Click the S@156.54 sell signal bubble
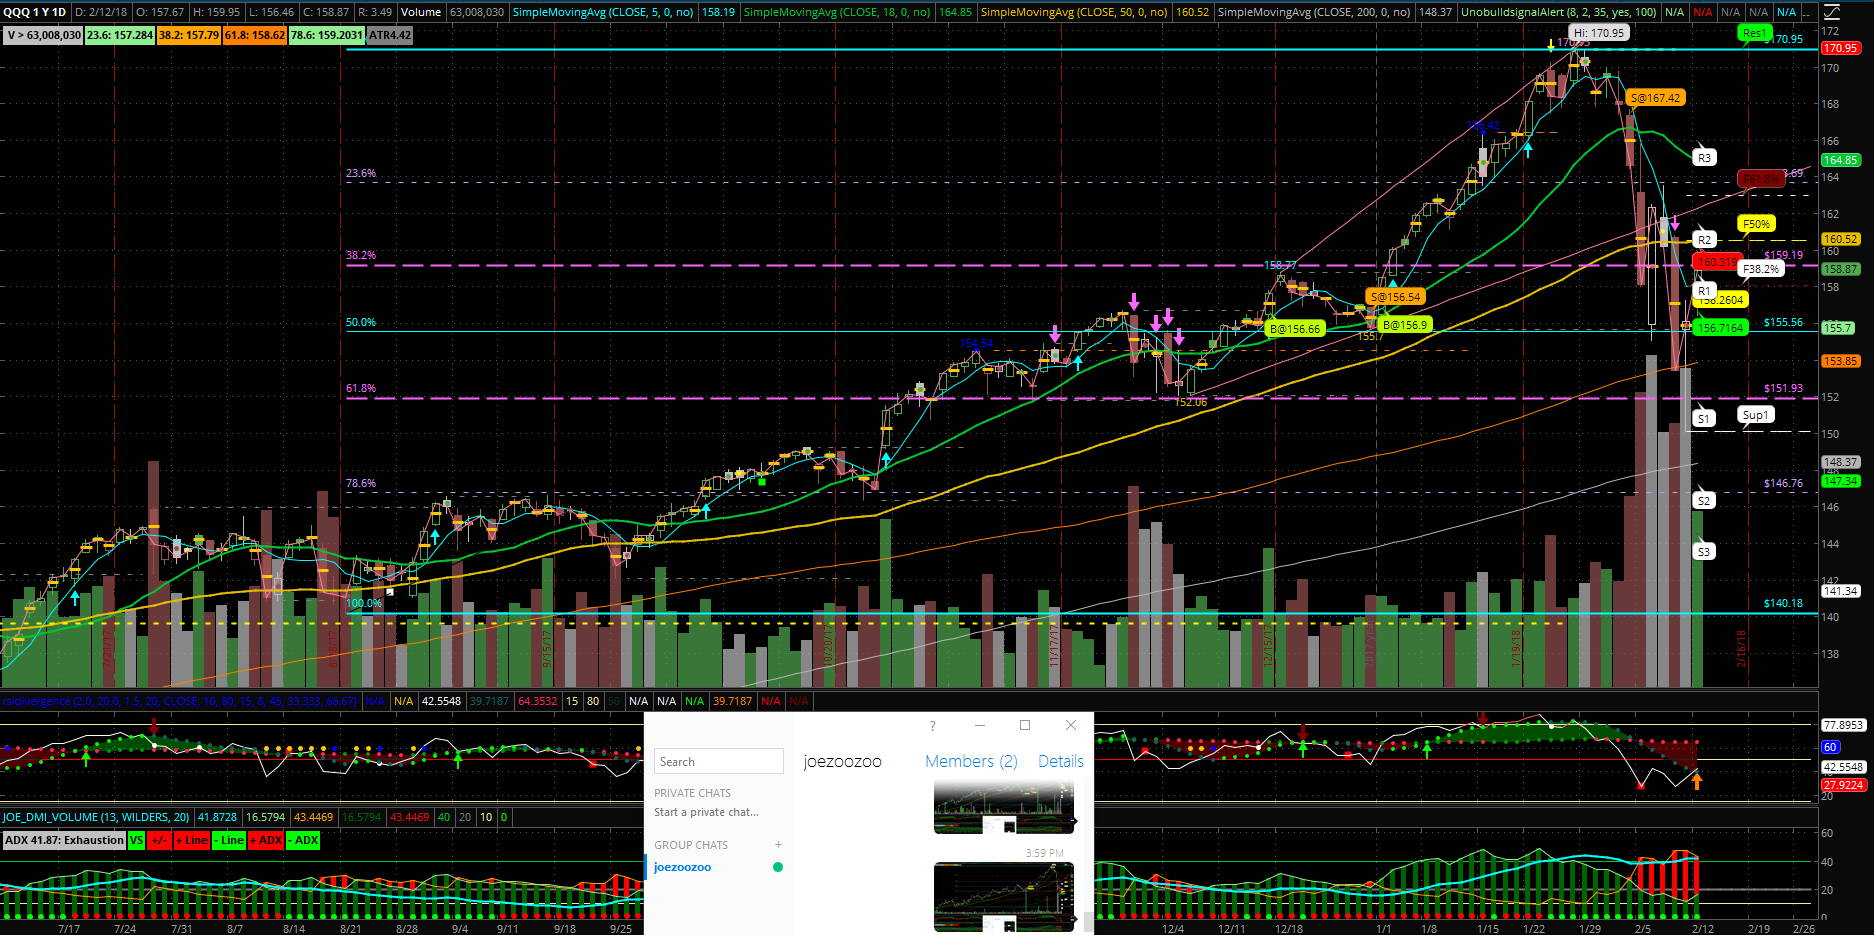Viewport: 1874px width, 935px height. coord(1395,297)
